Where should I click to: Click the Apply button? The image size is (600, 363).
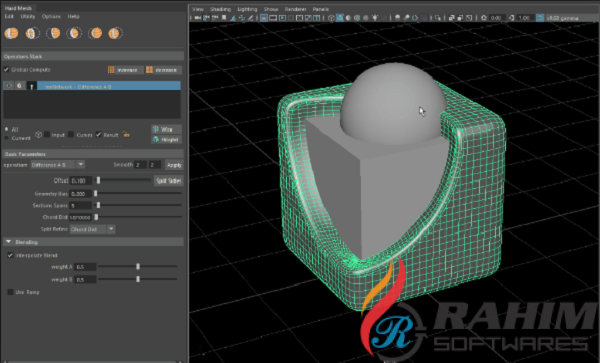tap(174, 165)
